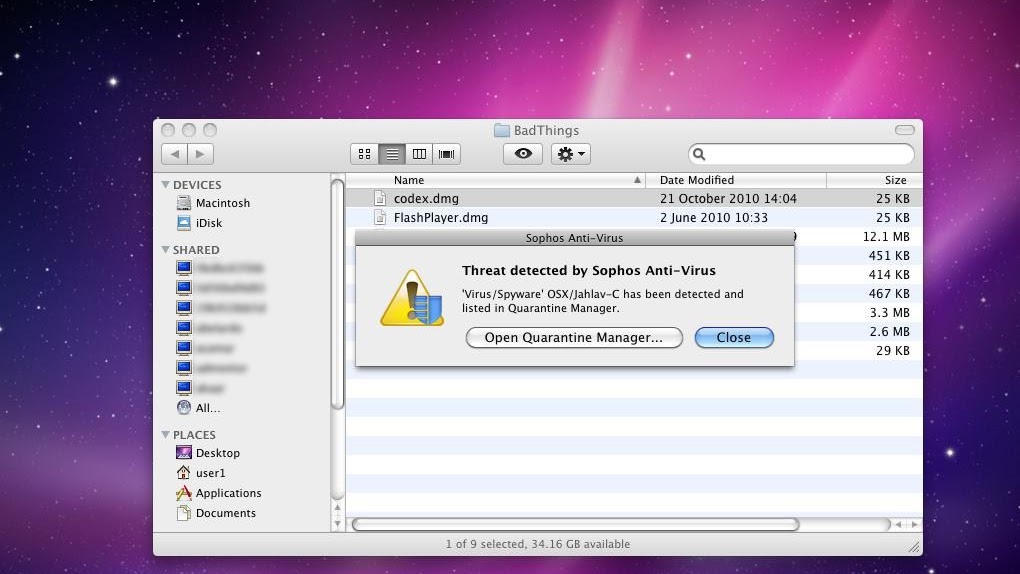Sort by Name column header
1020x574 pixels.
[x=496, y=180]
